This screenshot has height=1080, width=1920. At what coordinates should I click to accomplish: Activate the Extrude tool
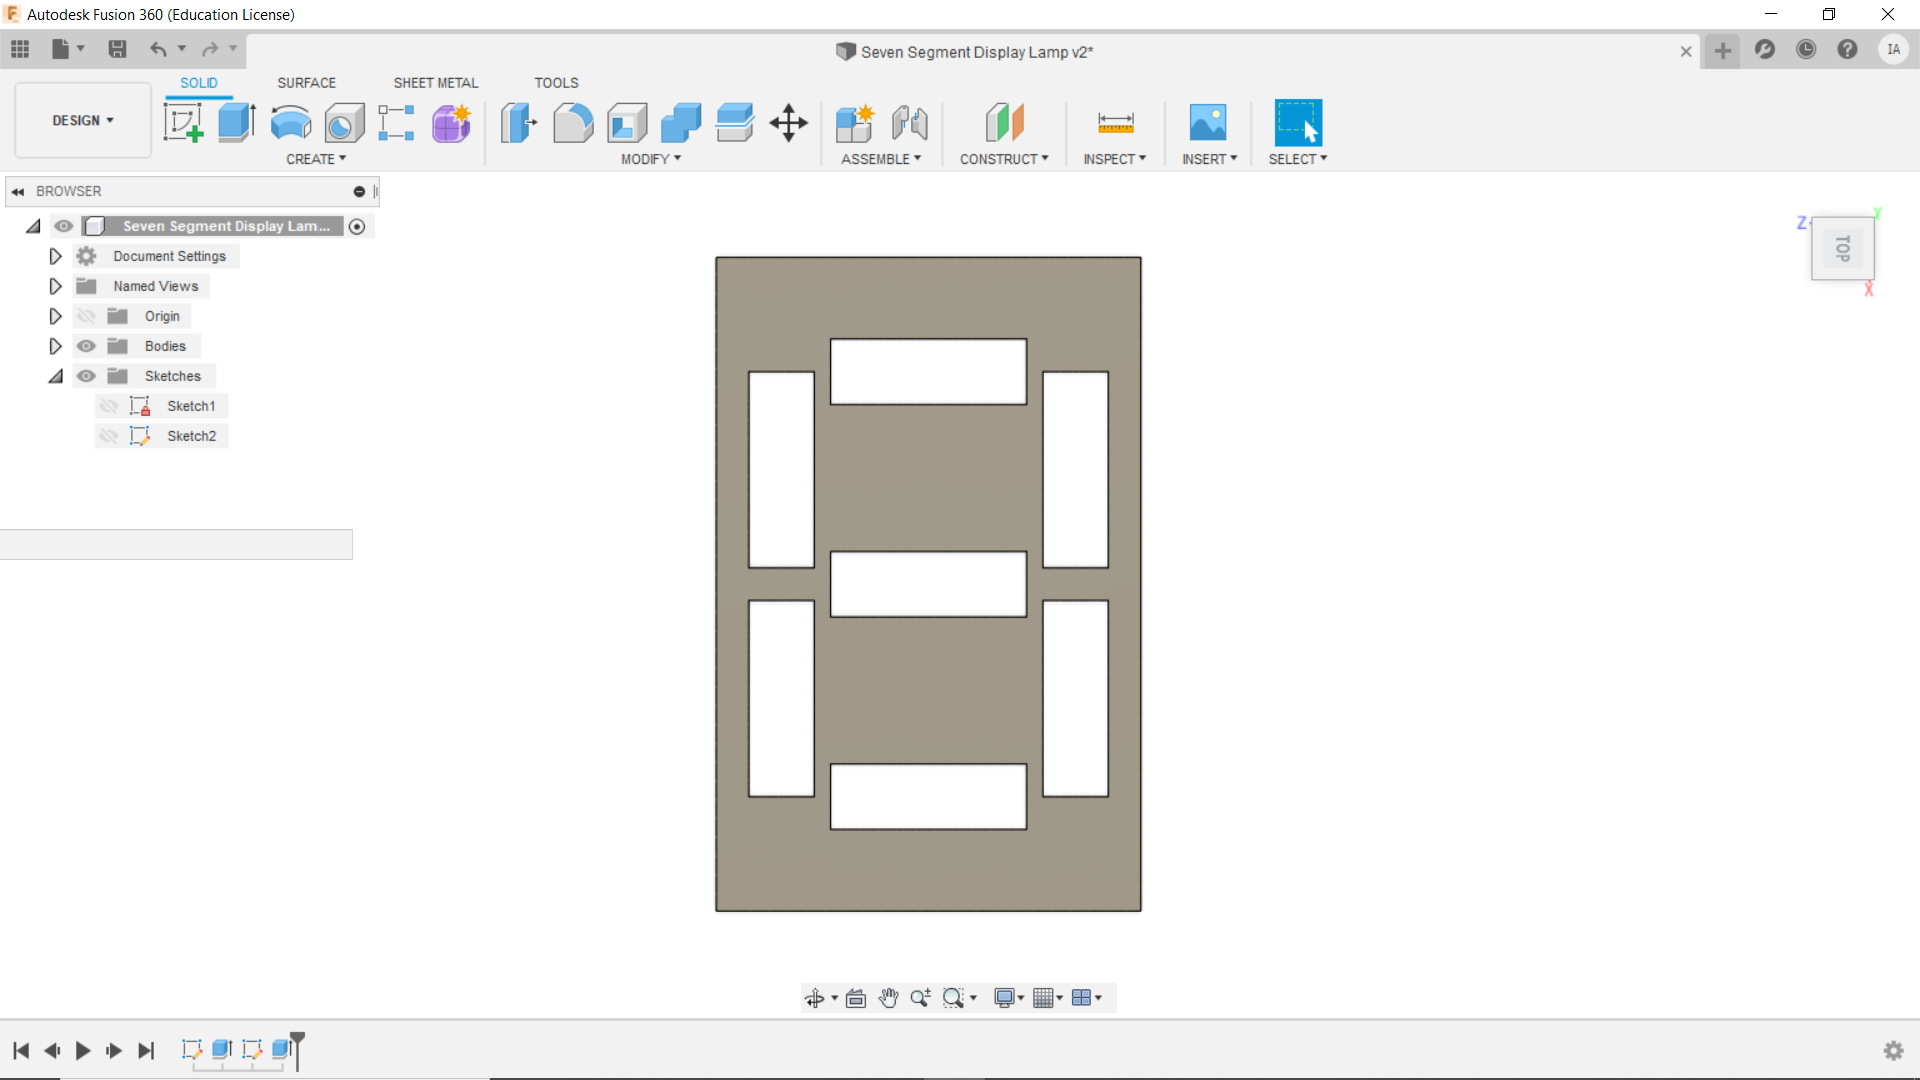tap(236, 122)
